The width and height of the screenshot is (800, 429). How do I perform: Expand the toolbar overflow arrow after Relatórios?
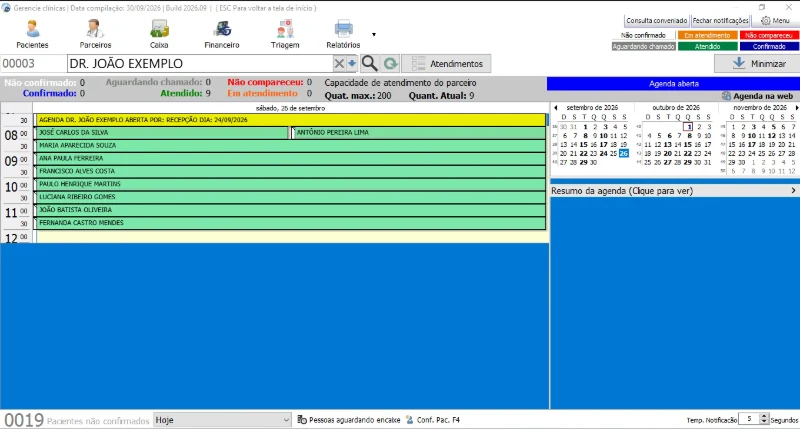374,35
